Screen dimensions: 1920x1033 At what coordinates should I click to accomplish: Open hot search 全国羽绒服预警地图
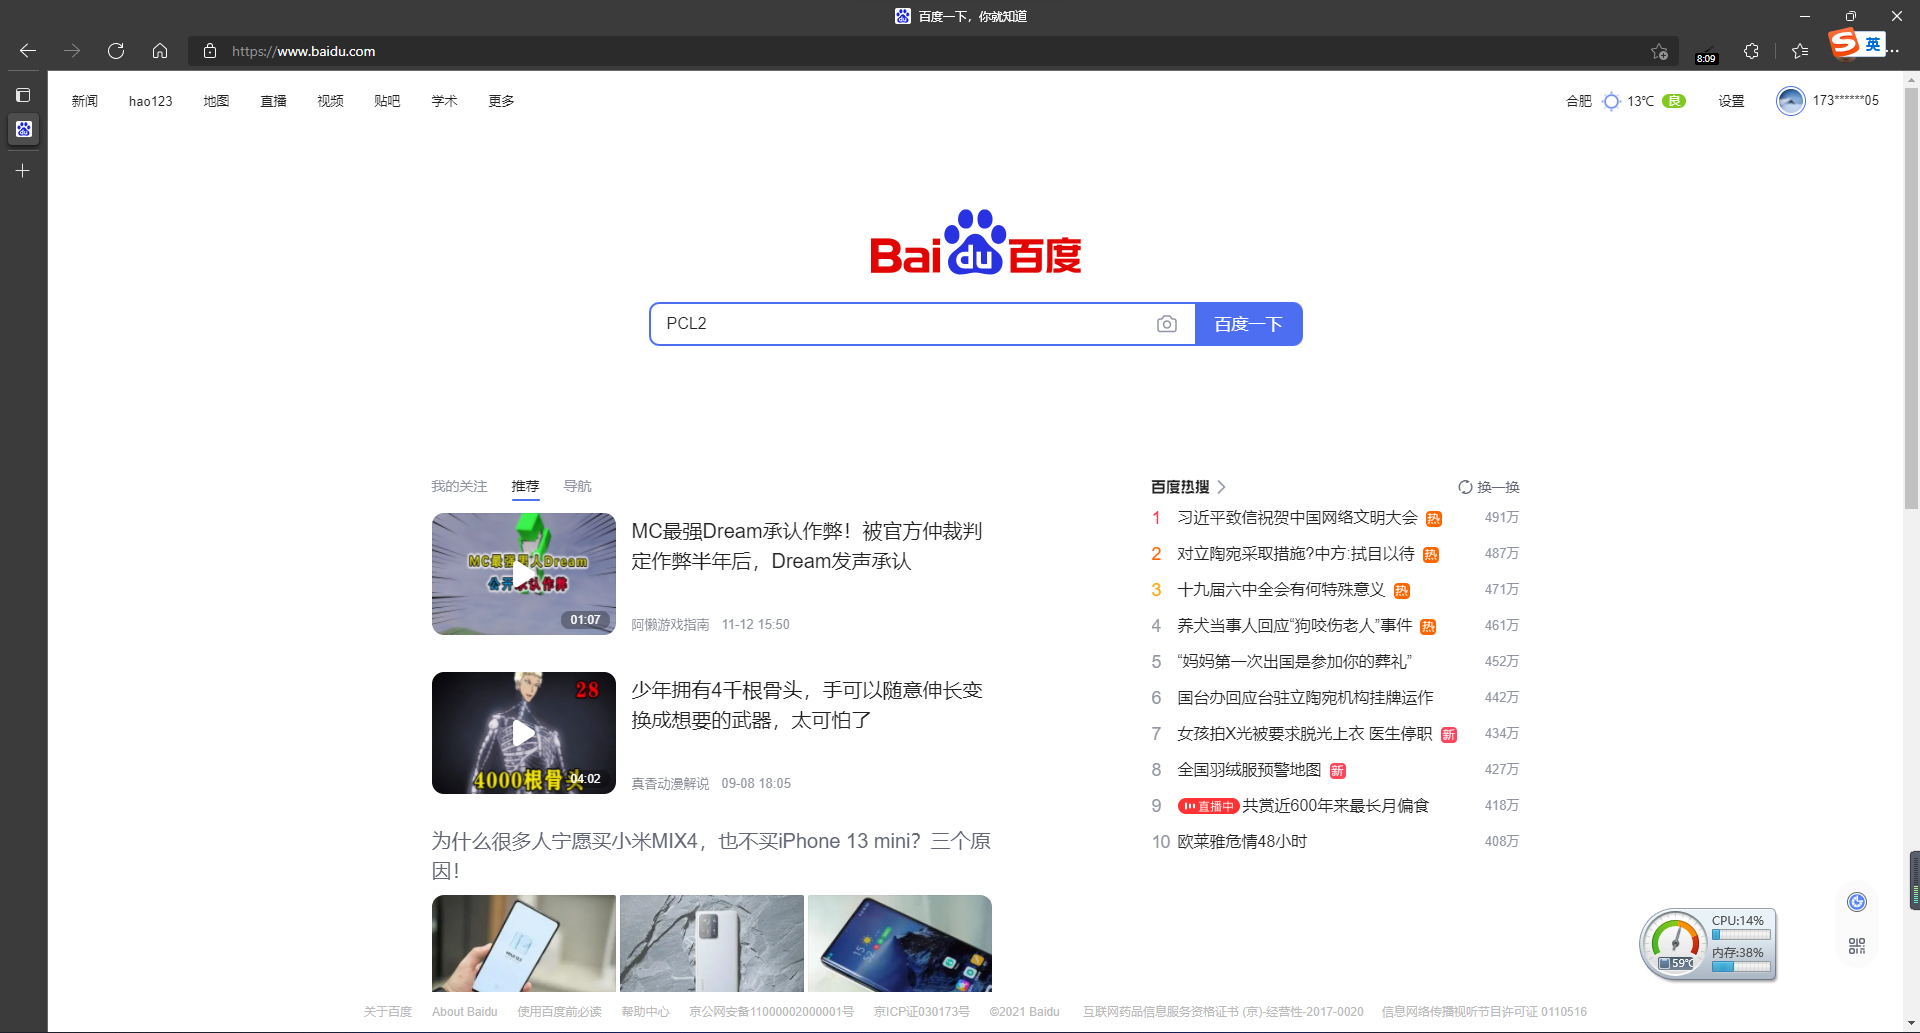pyautogui.click(x=1249, y=770)
